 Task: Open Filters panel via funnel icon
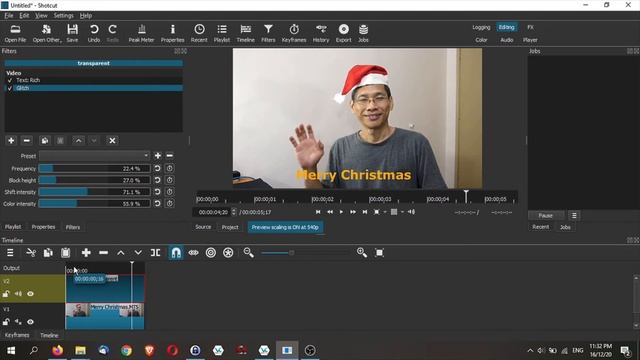point(268,33)
